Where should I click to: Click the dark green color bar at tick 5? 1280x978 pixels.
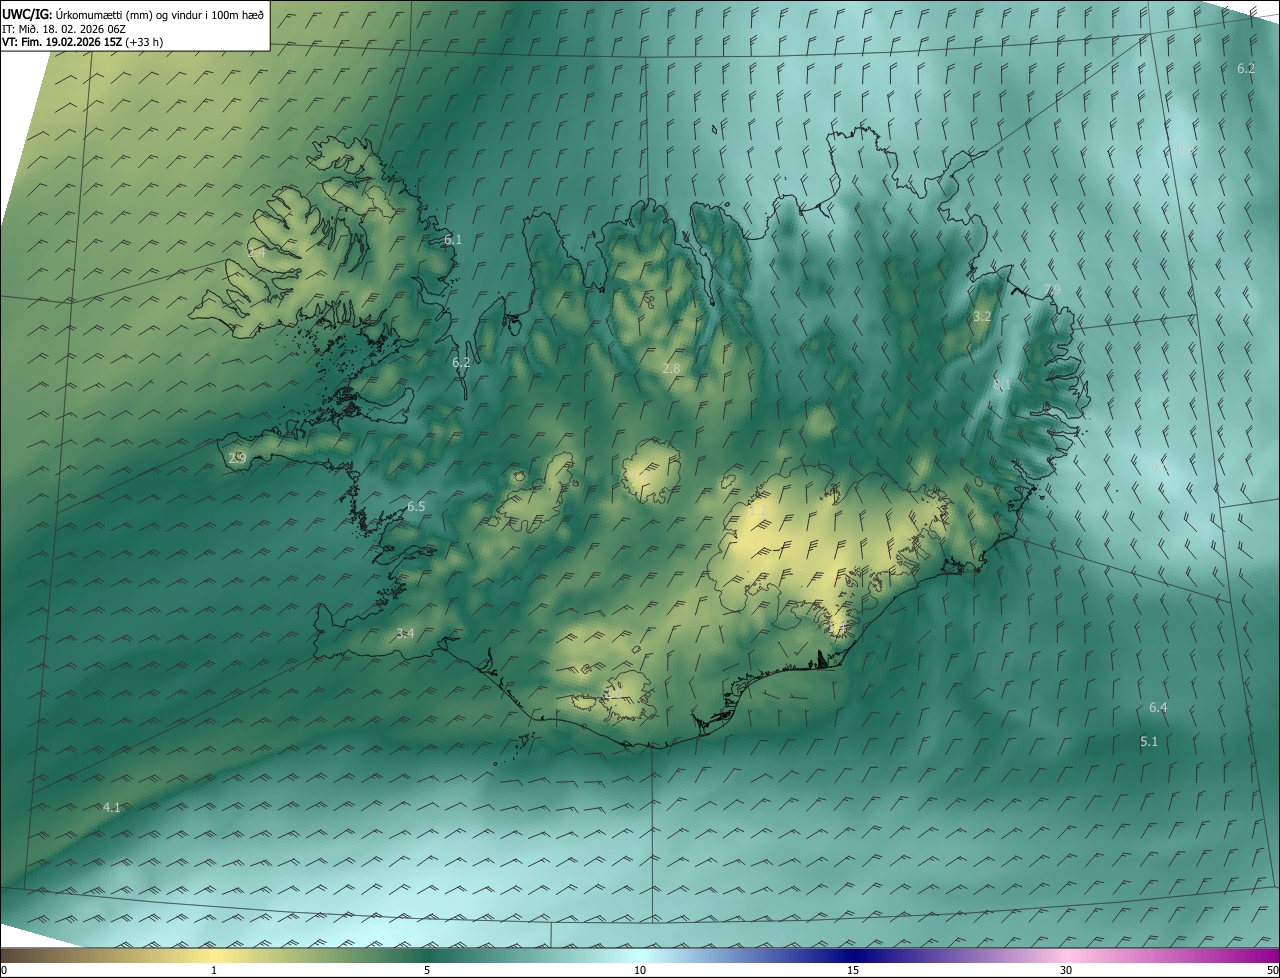(x=427, y=955)
